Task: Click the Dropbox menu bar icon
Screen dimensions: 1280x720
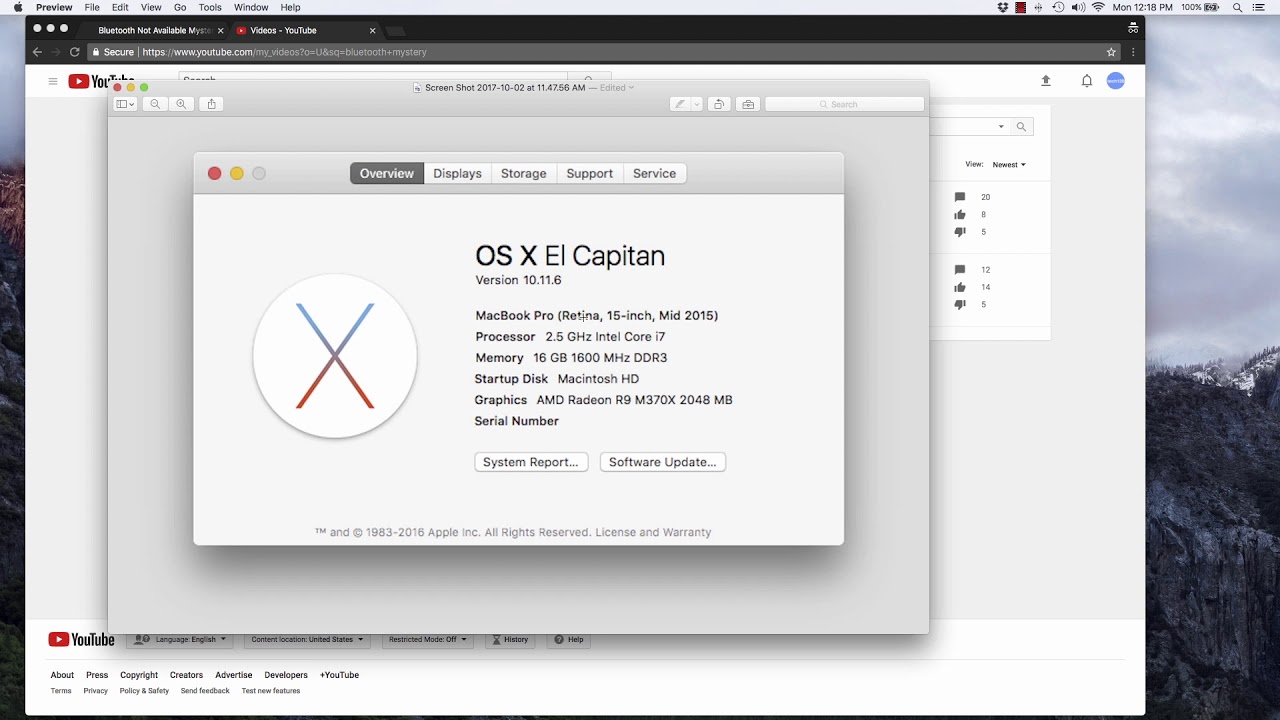Action: (1003, 7)
